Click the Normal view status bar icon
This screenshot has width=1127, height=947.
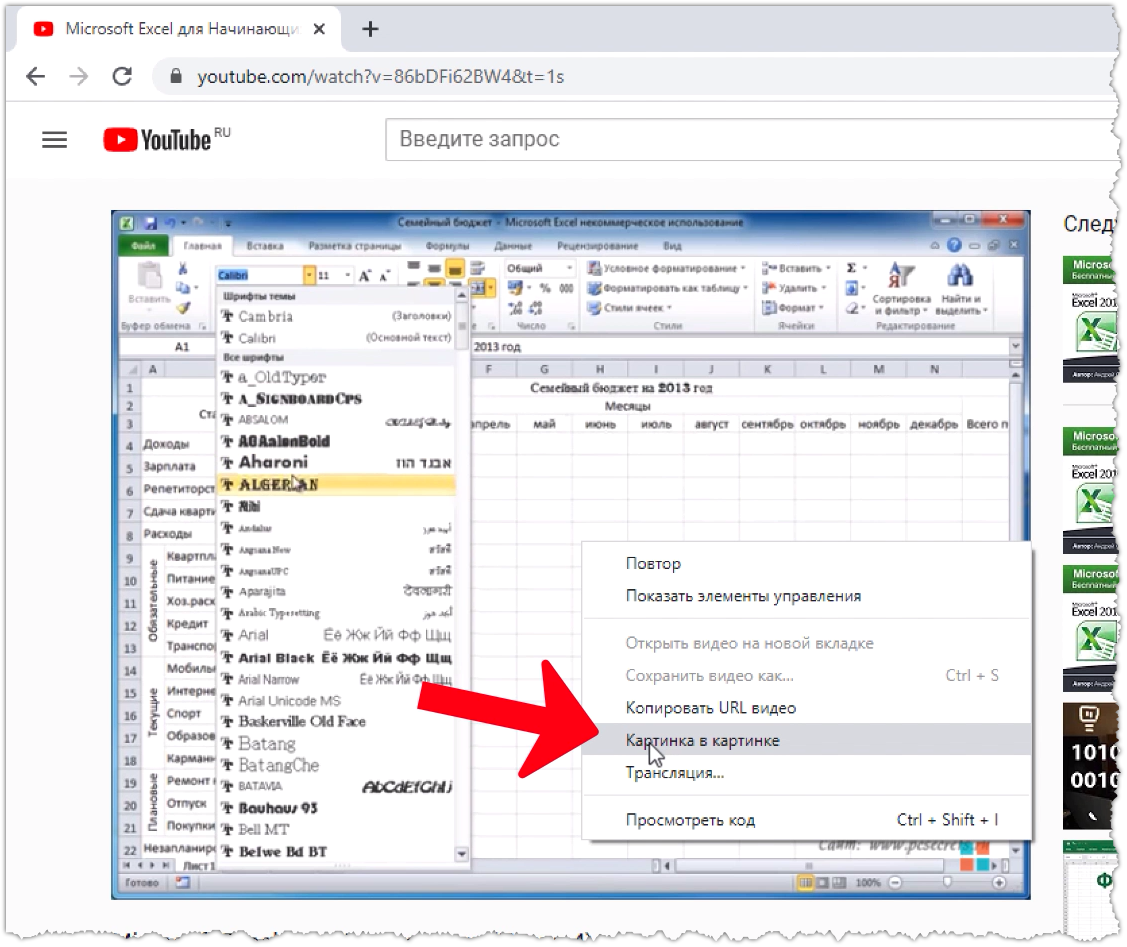806,882
